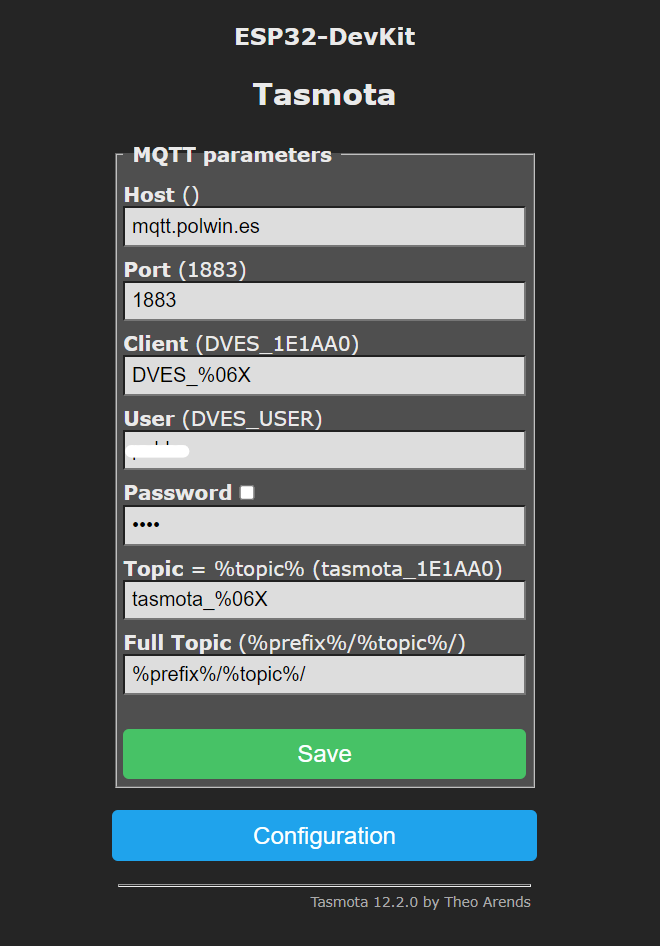Click the Password entry field

(324, 525)
